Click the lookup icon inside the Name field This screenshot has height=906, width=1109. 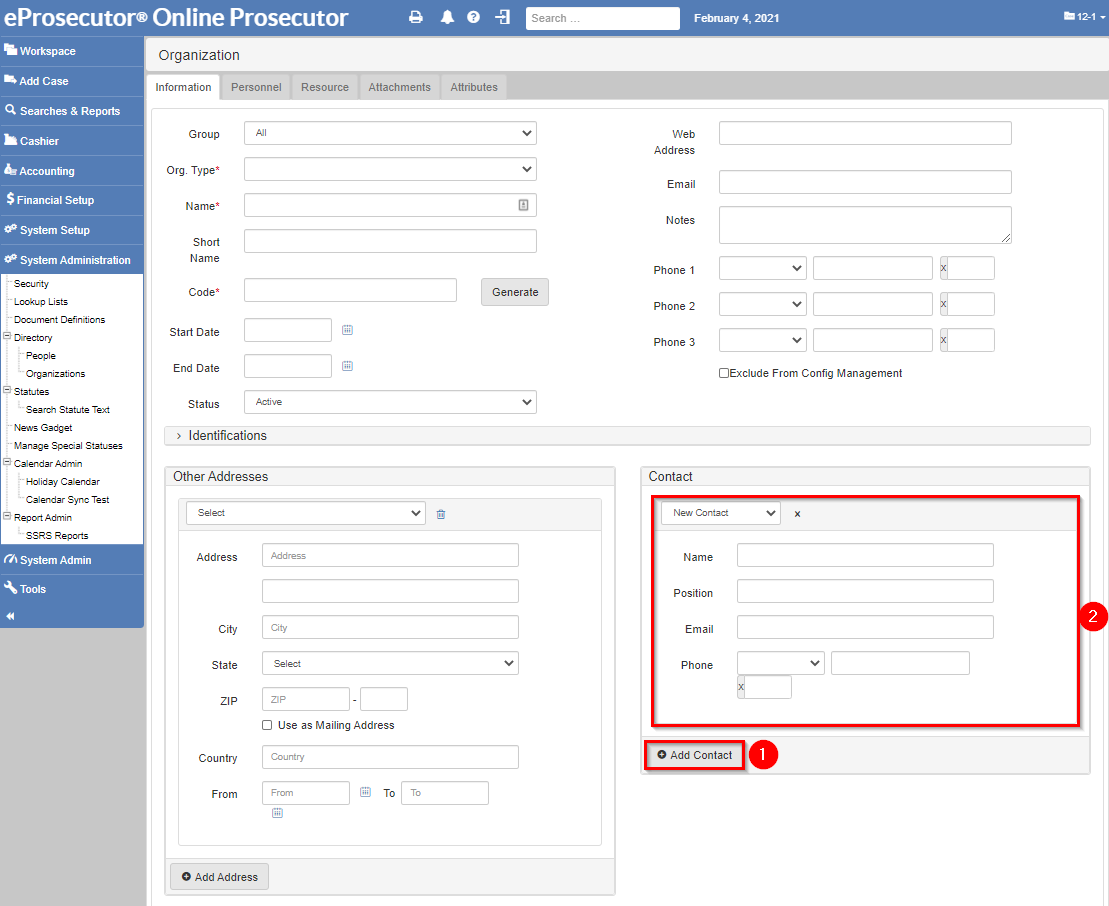tap(523, 204)
